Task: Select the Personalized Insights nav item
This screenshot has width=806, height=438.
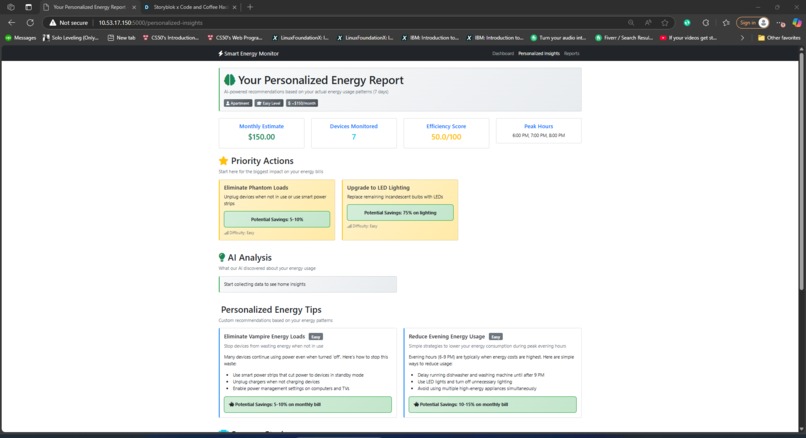Action: coord(539,53)
